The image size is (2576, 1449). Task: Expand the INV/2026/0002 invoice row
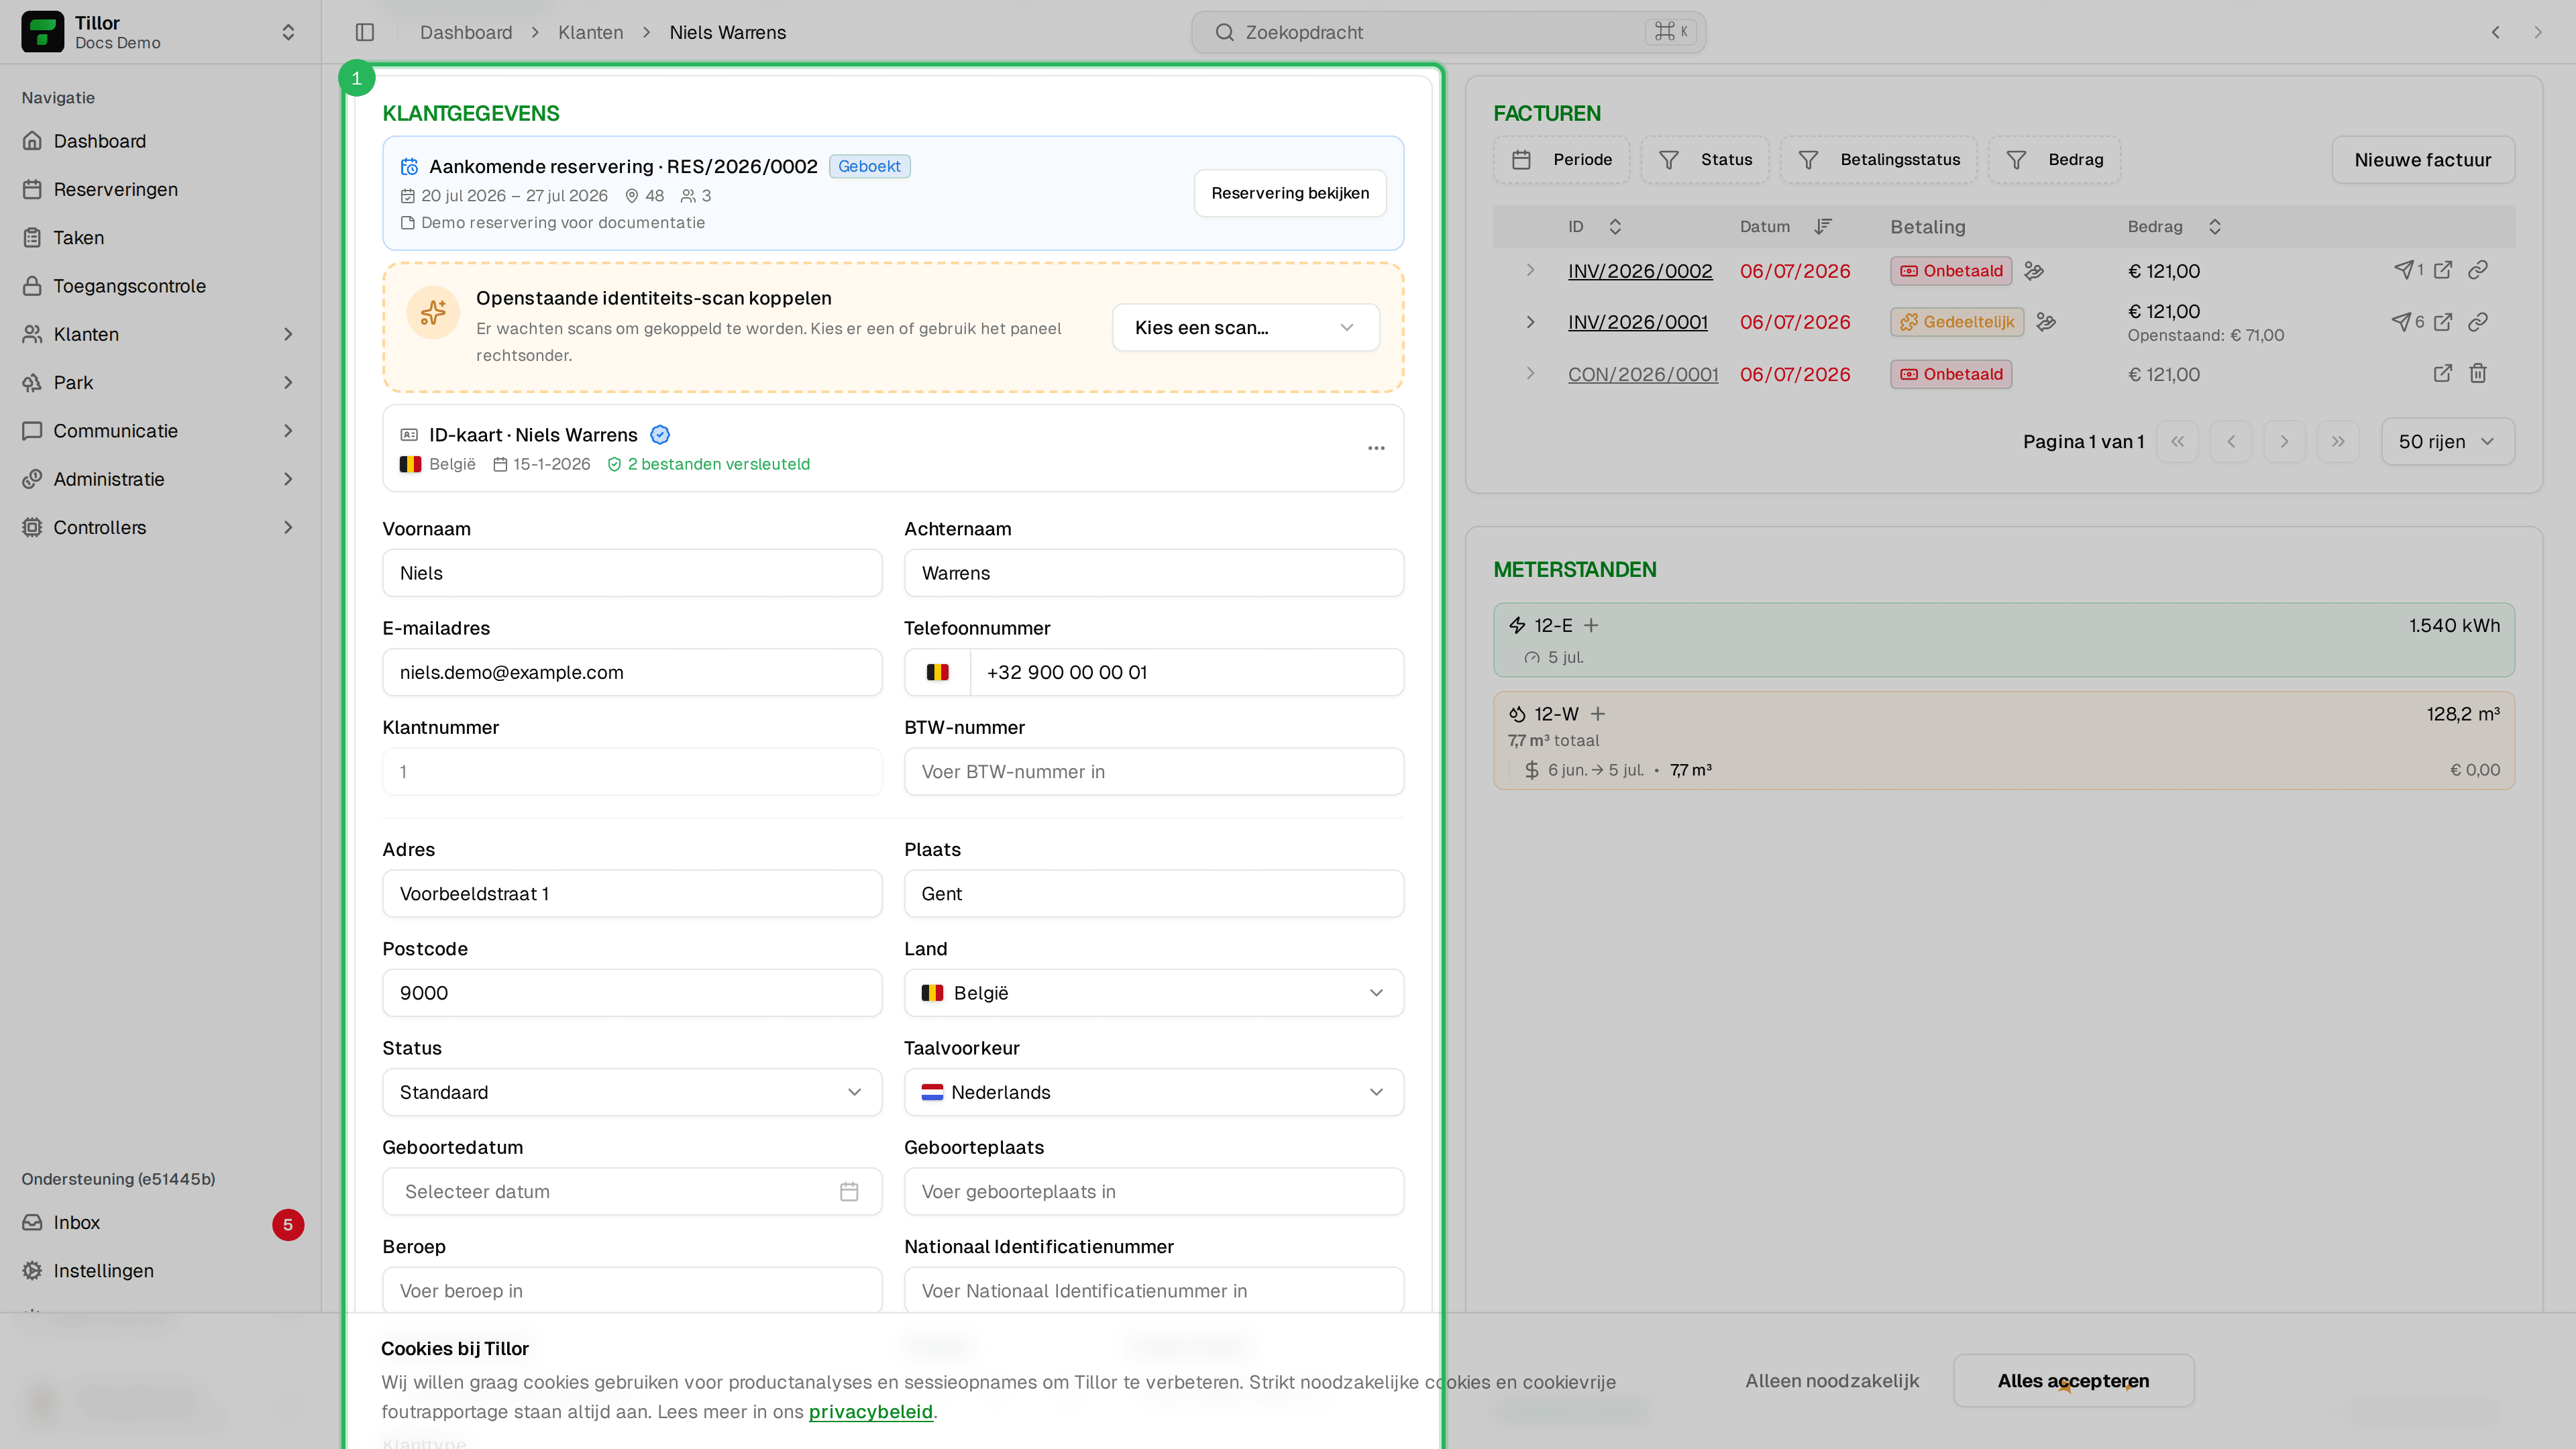click(1530, 270)
